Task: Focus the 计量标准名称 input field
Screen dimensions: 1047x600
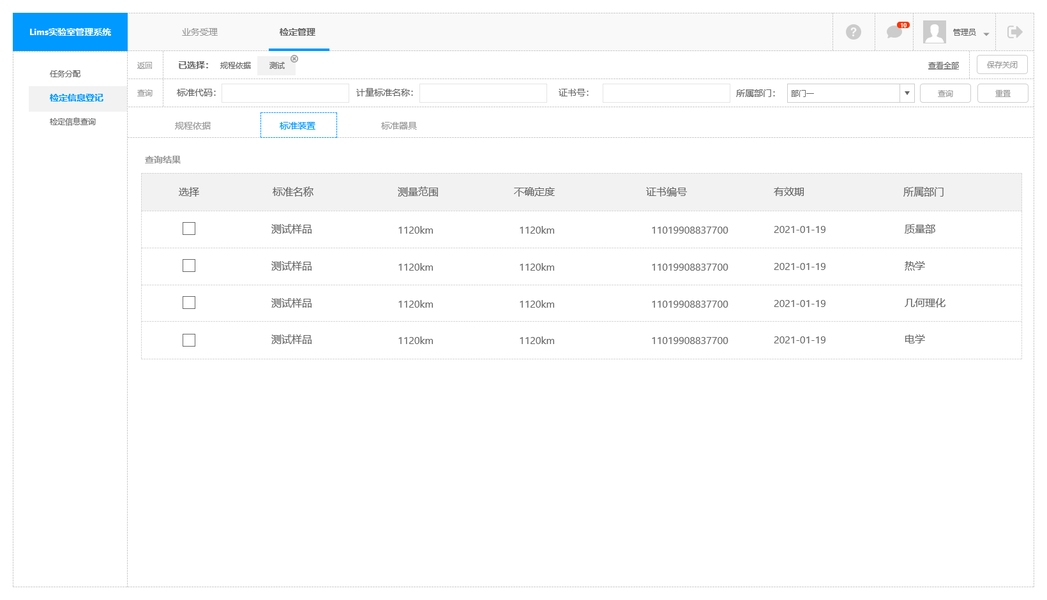Action: pos(483,93)
